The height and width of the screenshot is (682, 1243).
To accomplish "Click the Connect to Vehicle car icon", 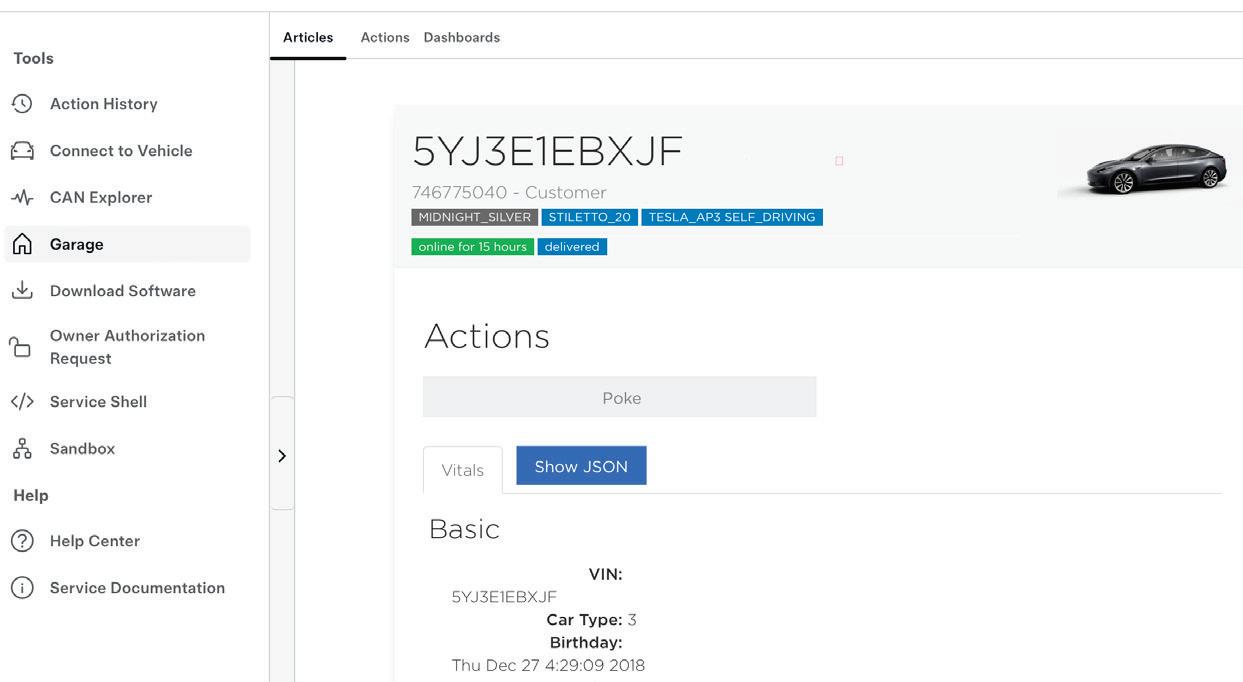I will pos(22,150).
